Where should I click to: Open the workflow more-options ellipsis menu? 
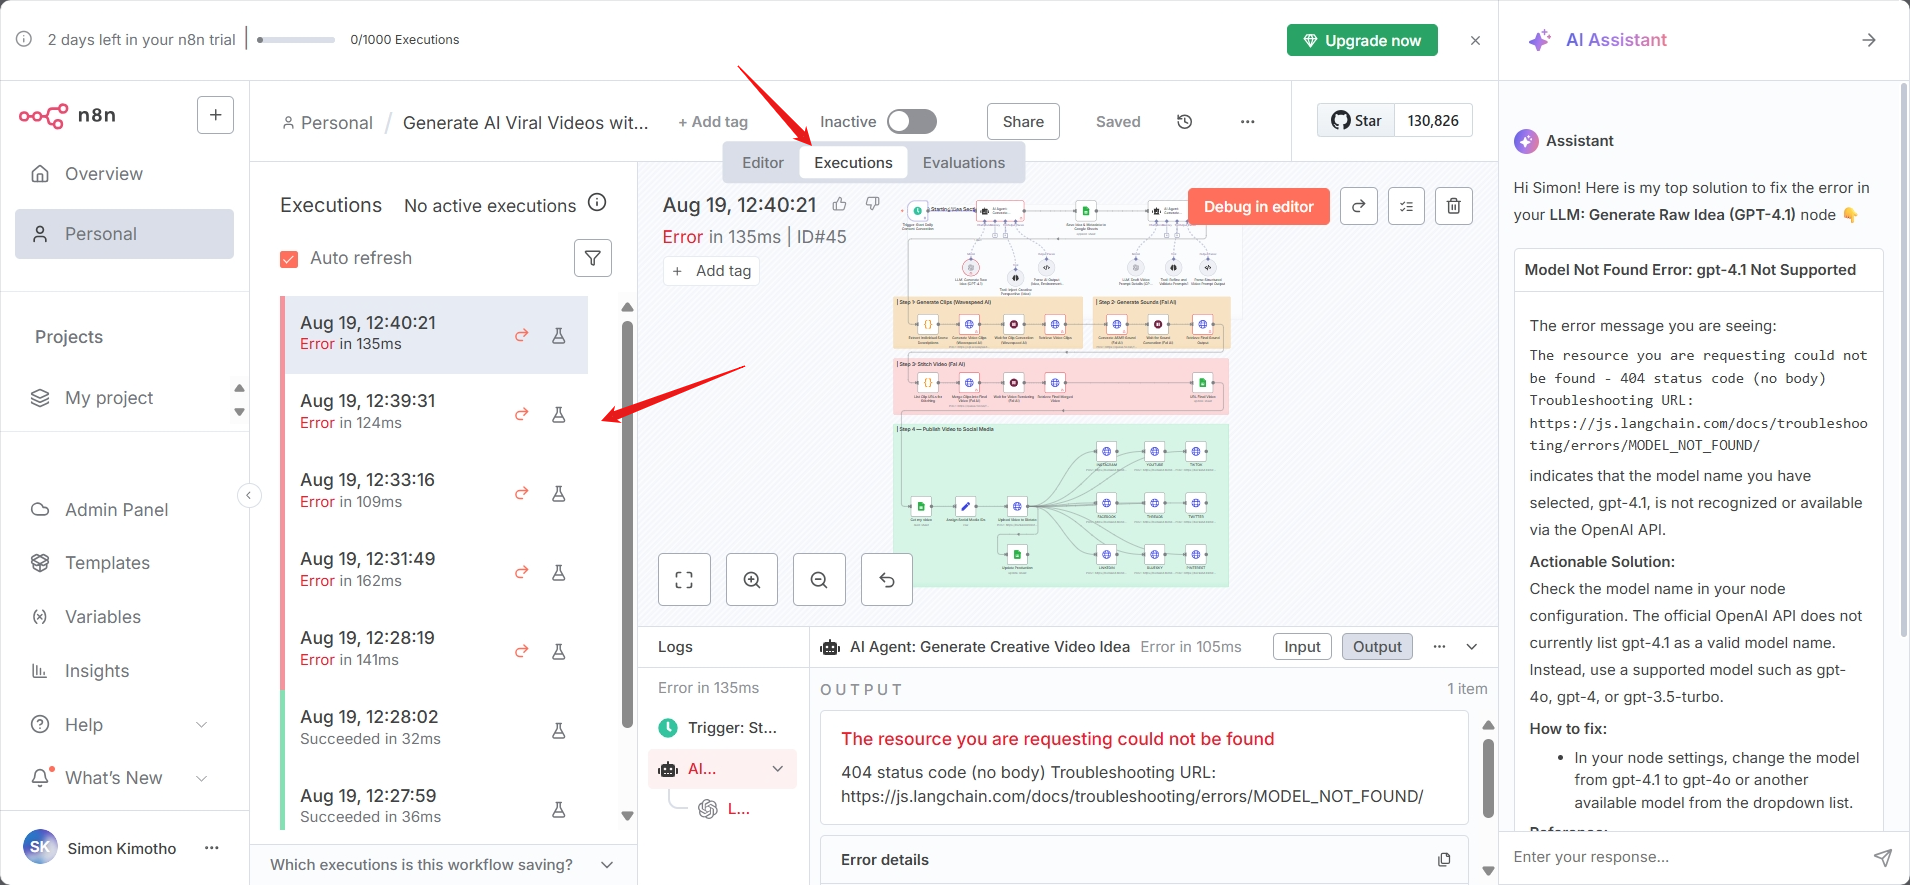point(1248,122)
